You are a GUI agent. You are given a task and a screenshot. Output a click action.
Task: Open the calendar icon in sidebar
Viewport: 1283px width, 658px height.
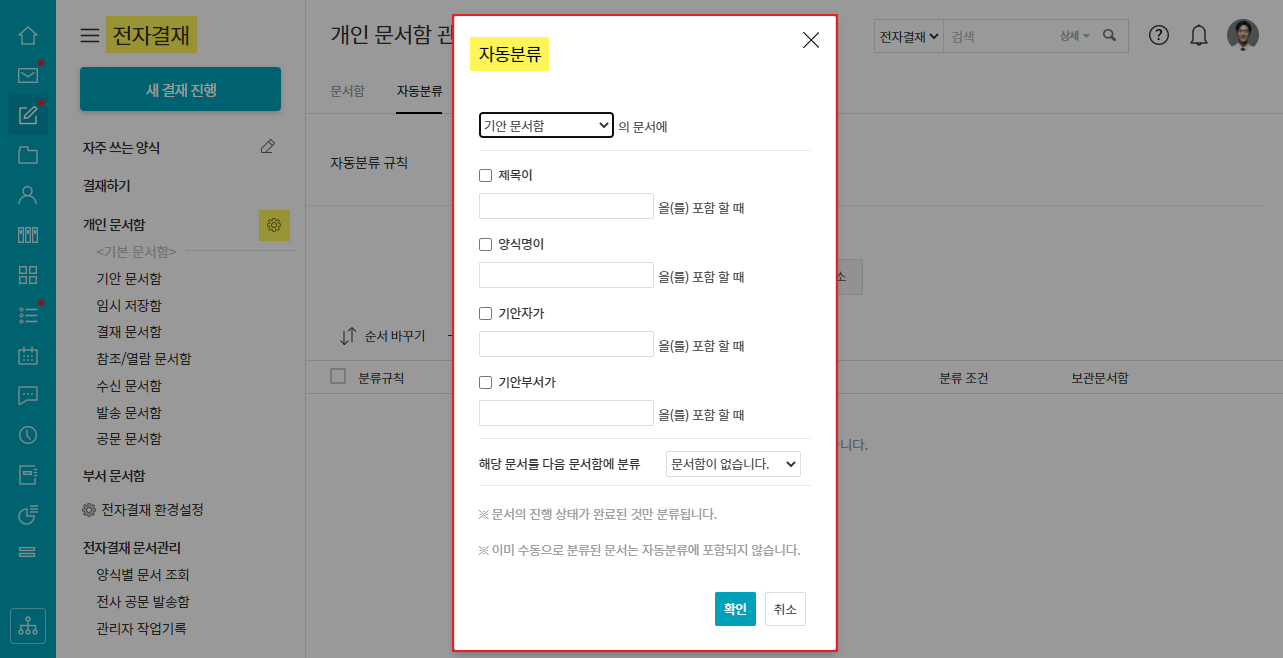pos(28,355)
